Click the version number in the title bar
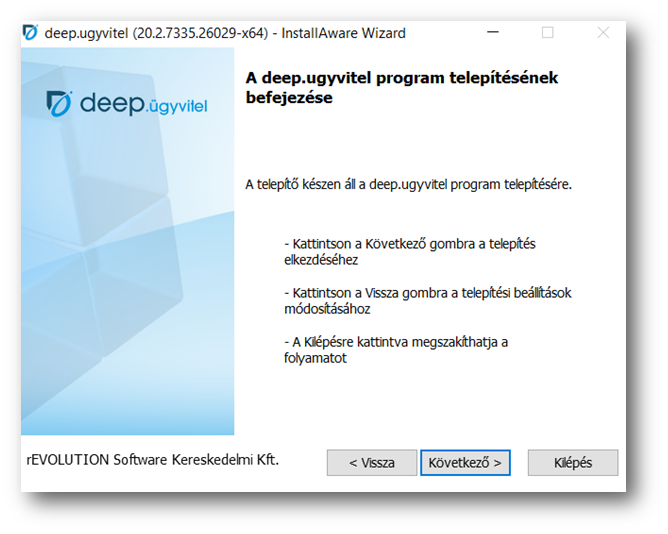Image resolution: width=668 pixels, height=534 pixels. [x=201, y=33]
